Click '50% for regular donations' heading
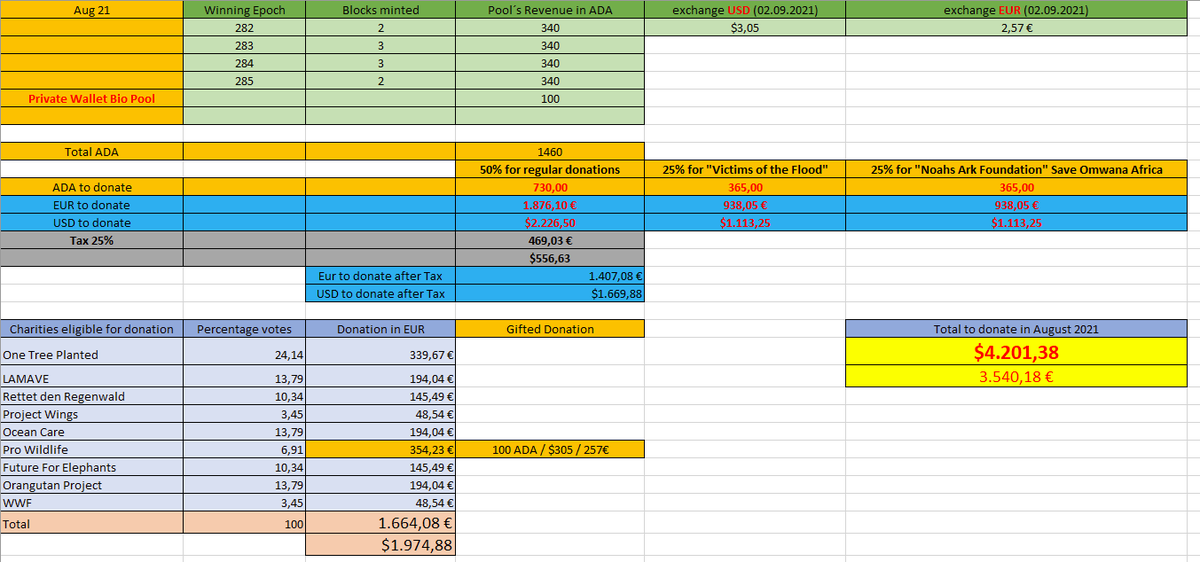 pyautogui.click(x=550, y=170)
